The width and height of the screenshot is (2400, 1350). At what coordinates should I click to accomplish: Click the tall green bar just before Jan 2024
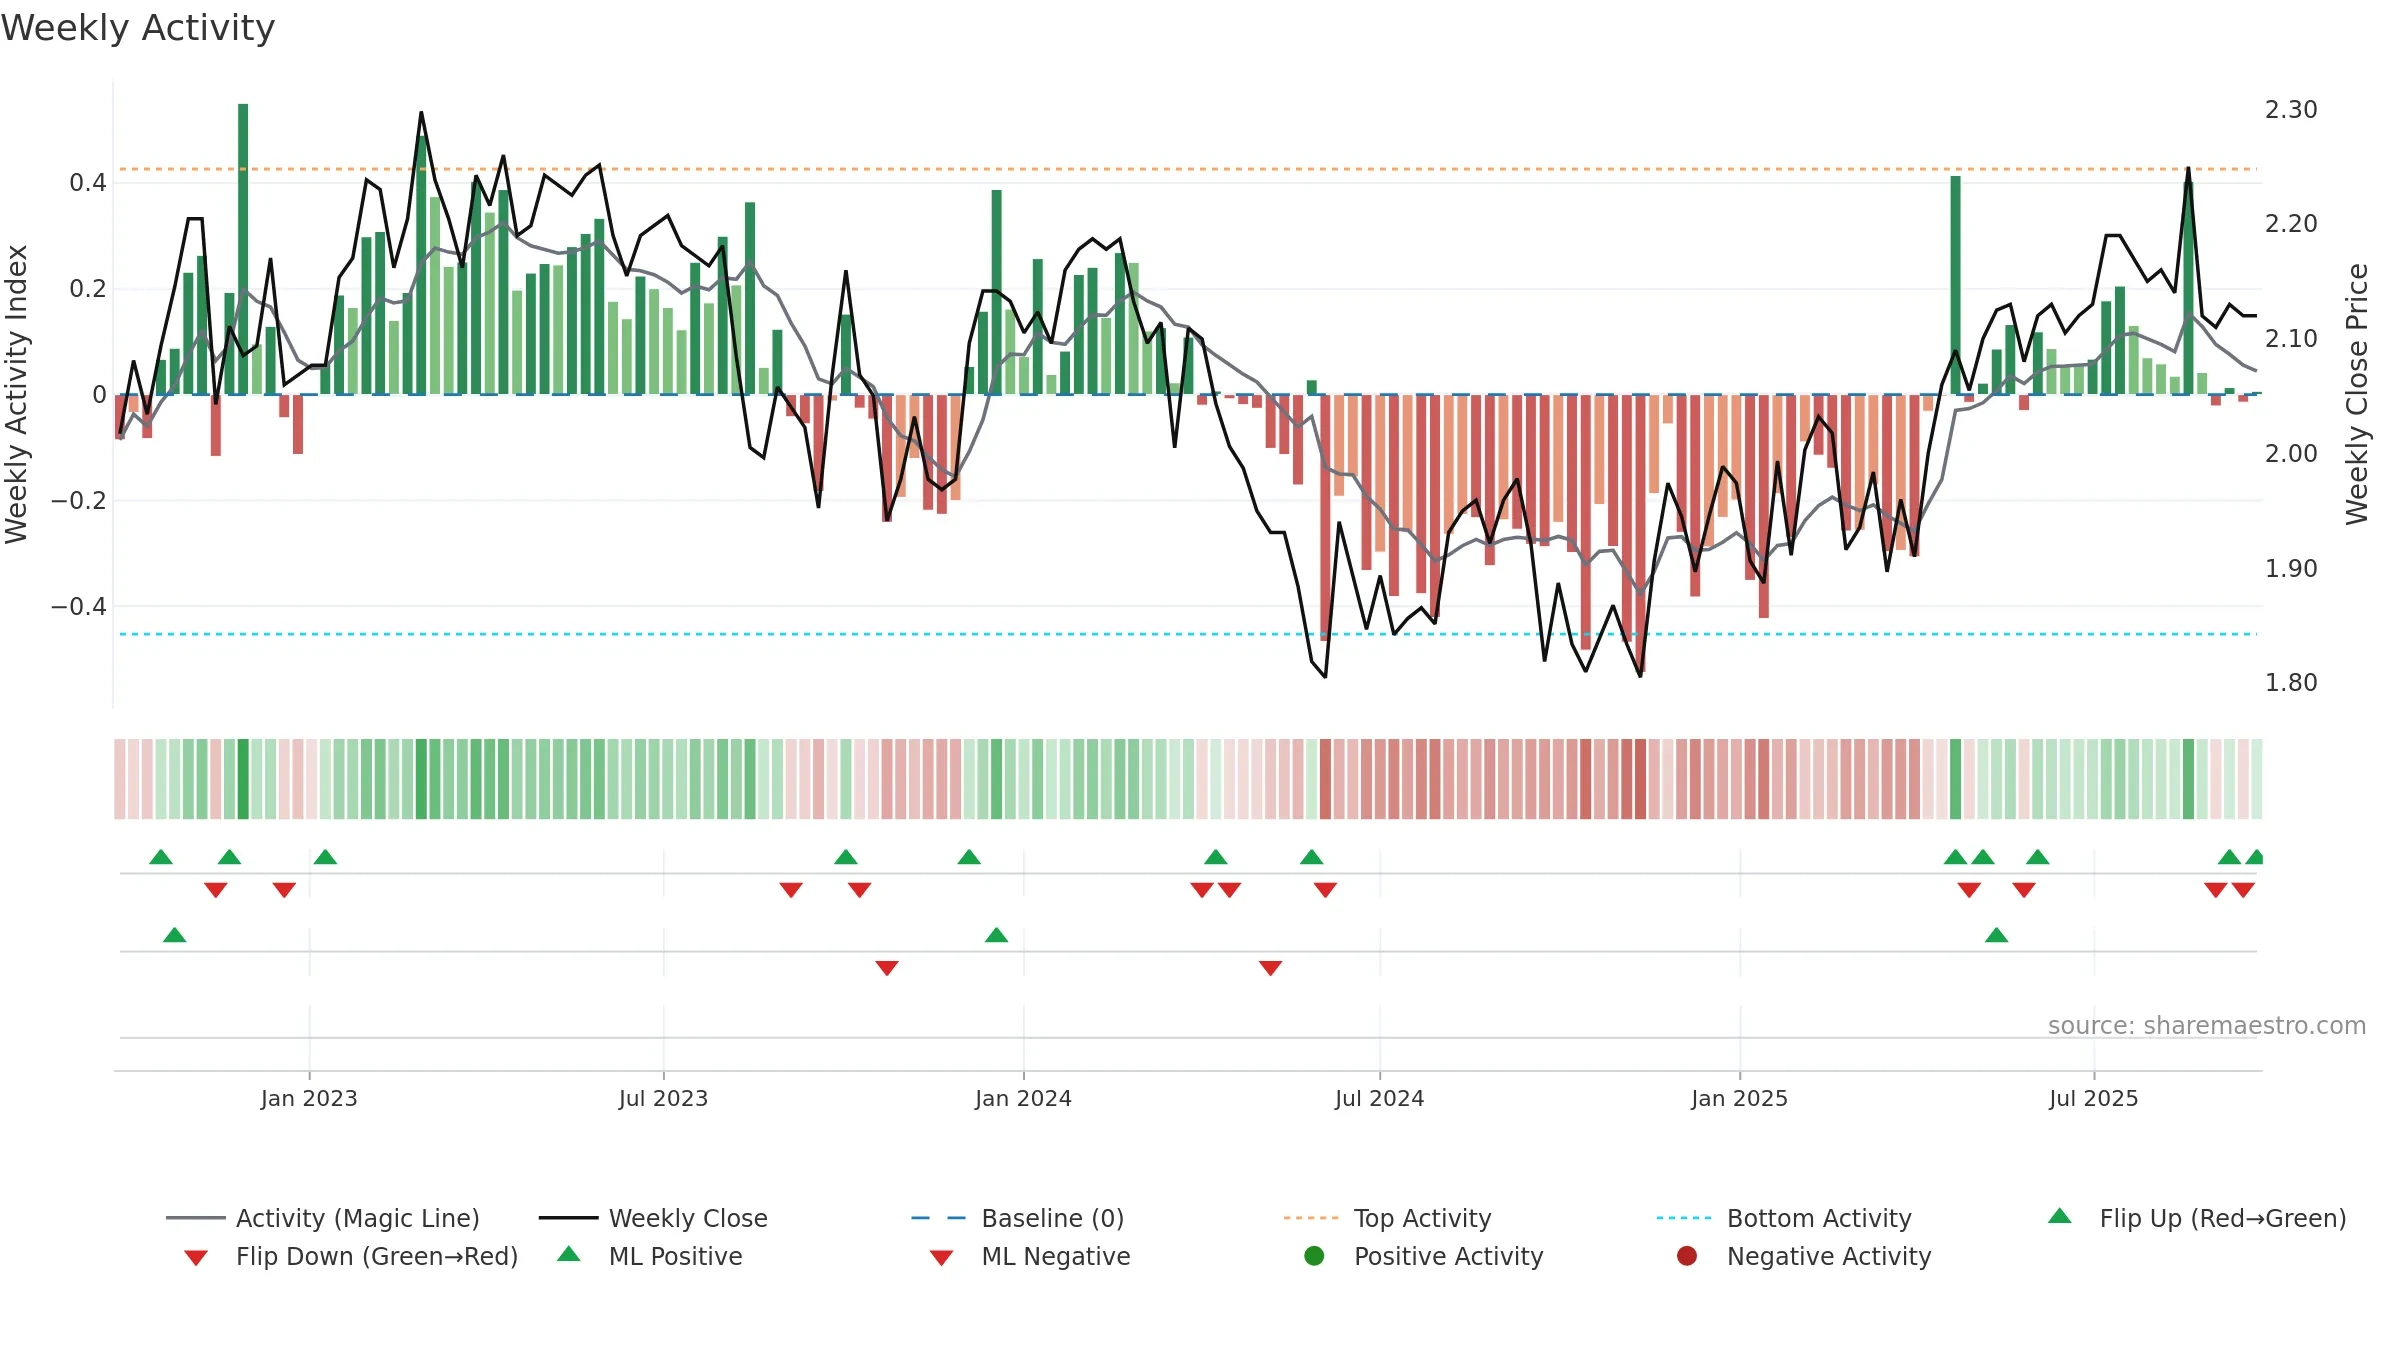(x=996, y=292)
